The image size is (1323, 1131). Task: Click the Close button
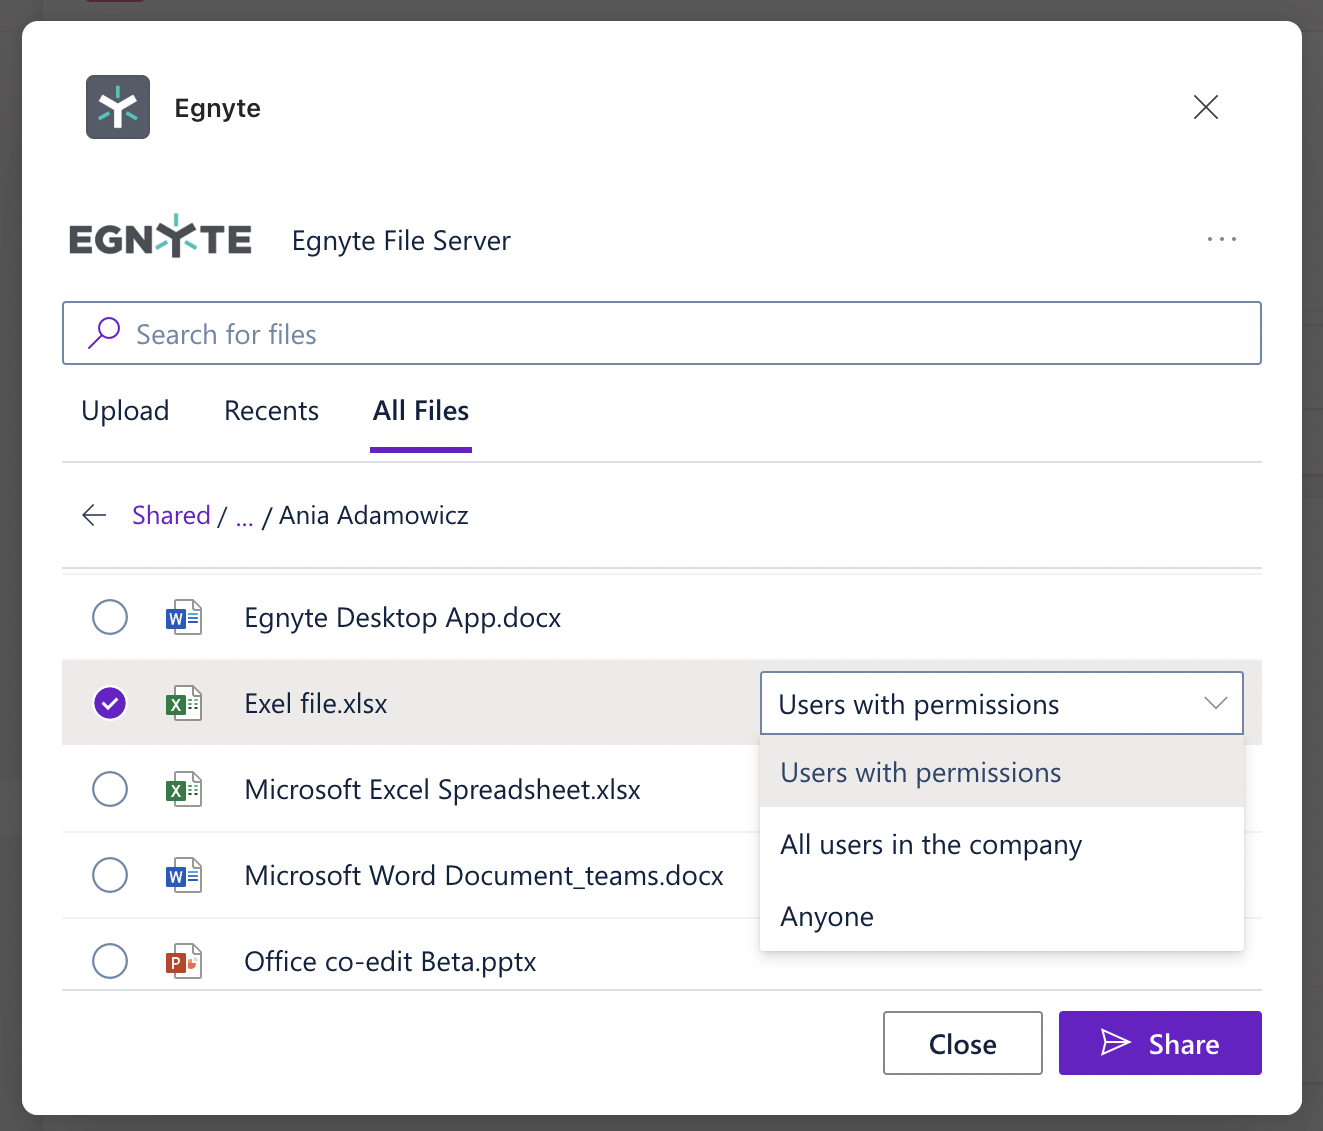coord(962,1043)
